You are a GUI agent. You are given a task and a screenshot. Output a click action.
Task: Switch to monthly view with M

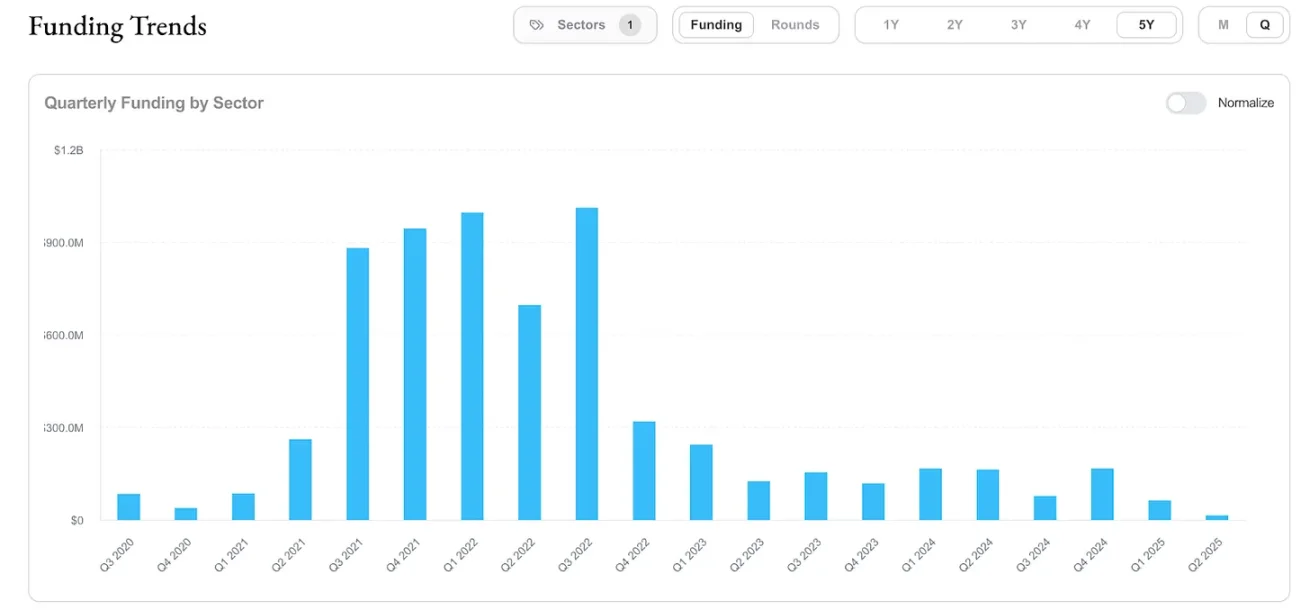coord(1223,25)
